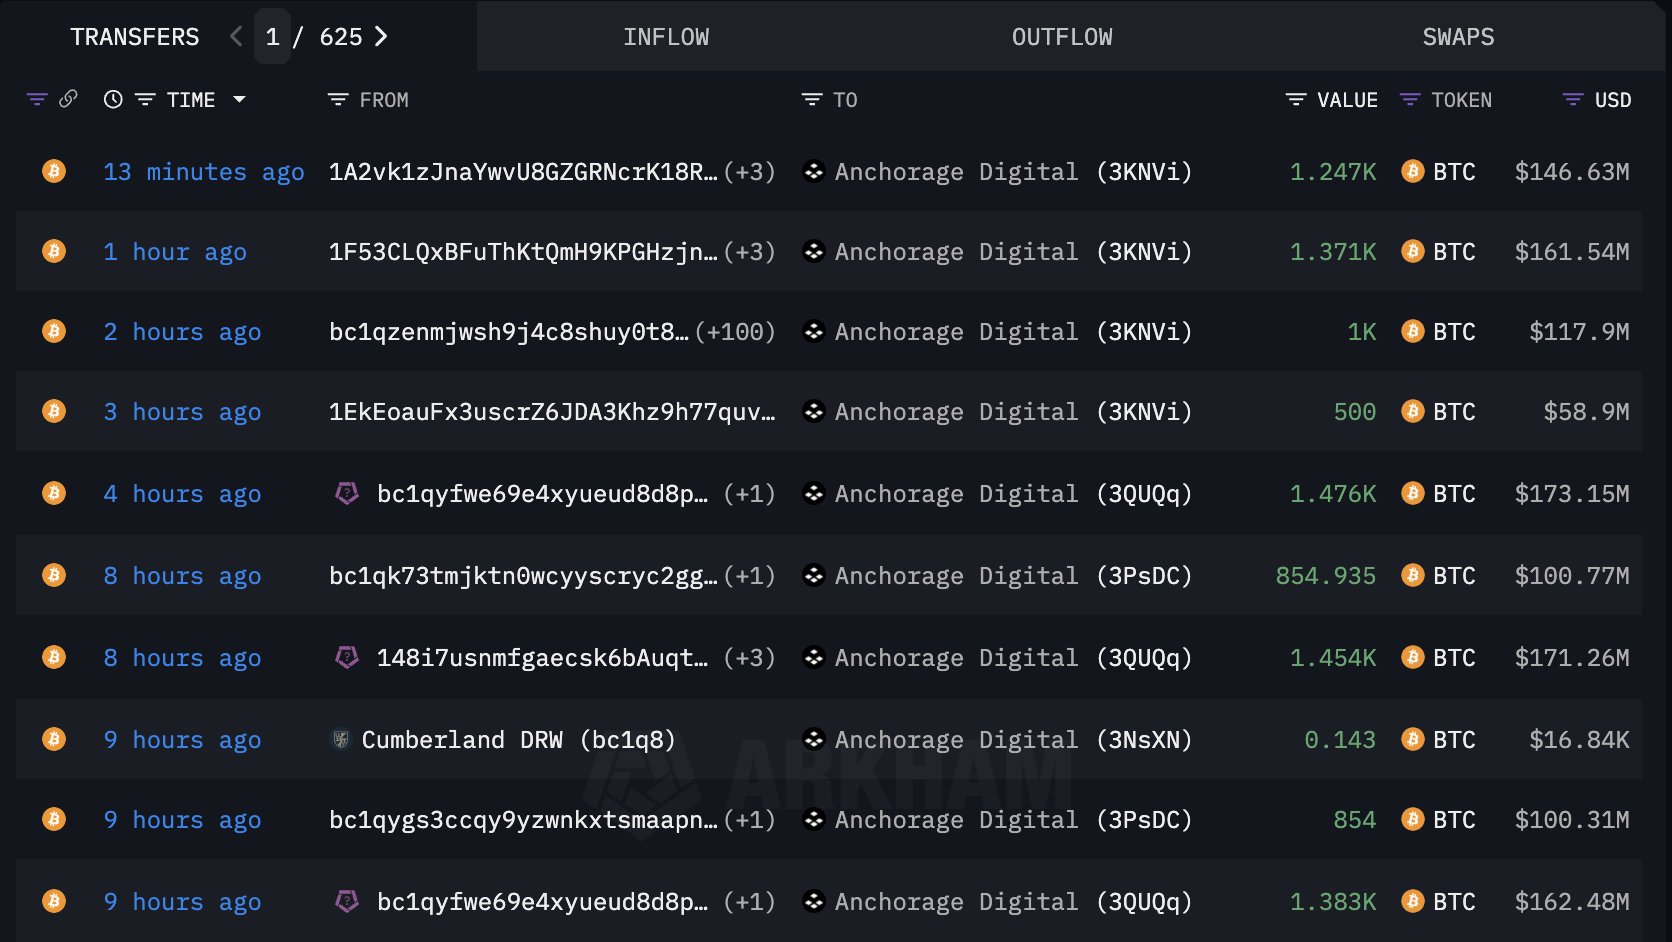Open the leftmost purple filter icon in header
Viewport: 1672px width, 942px height.
37,99
